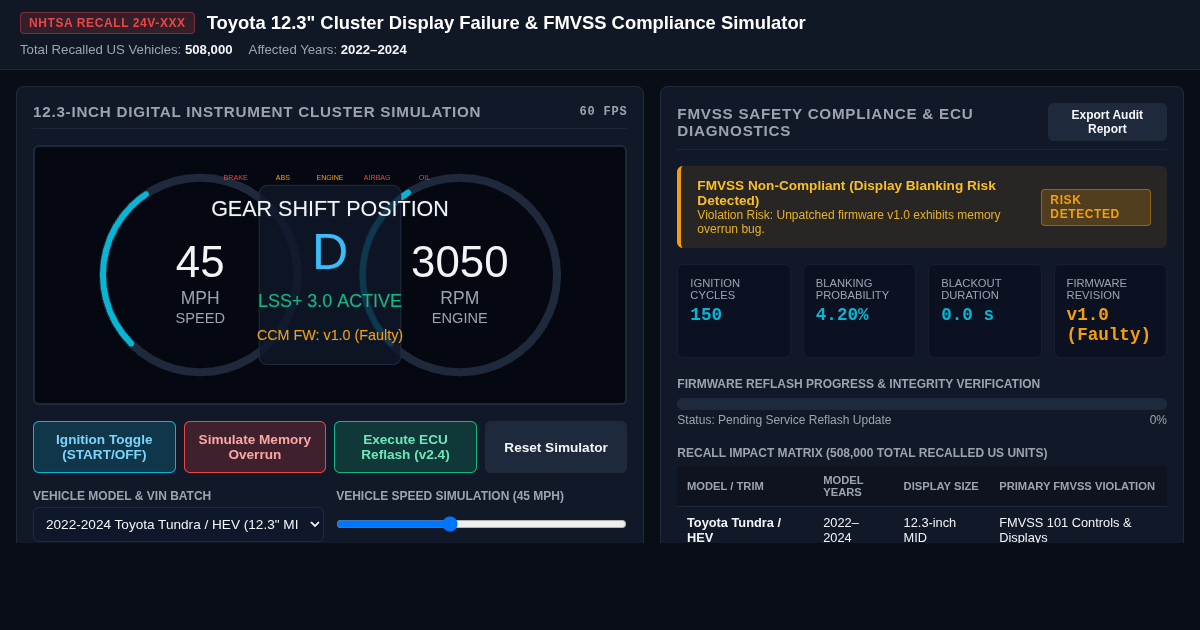The width and height of the screenshot is (1200, 630).
Task: Click the Ignition Cycles value 150
Action: point(706,315)
